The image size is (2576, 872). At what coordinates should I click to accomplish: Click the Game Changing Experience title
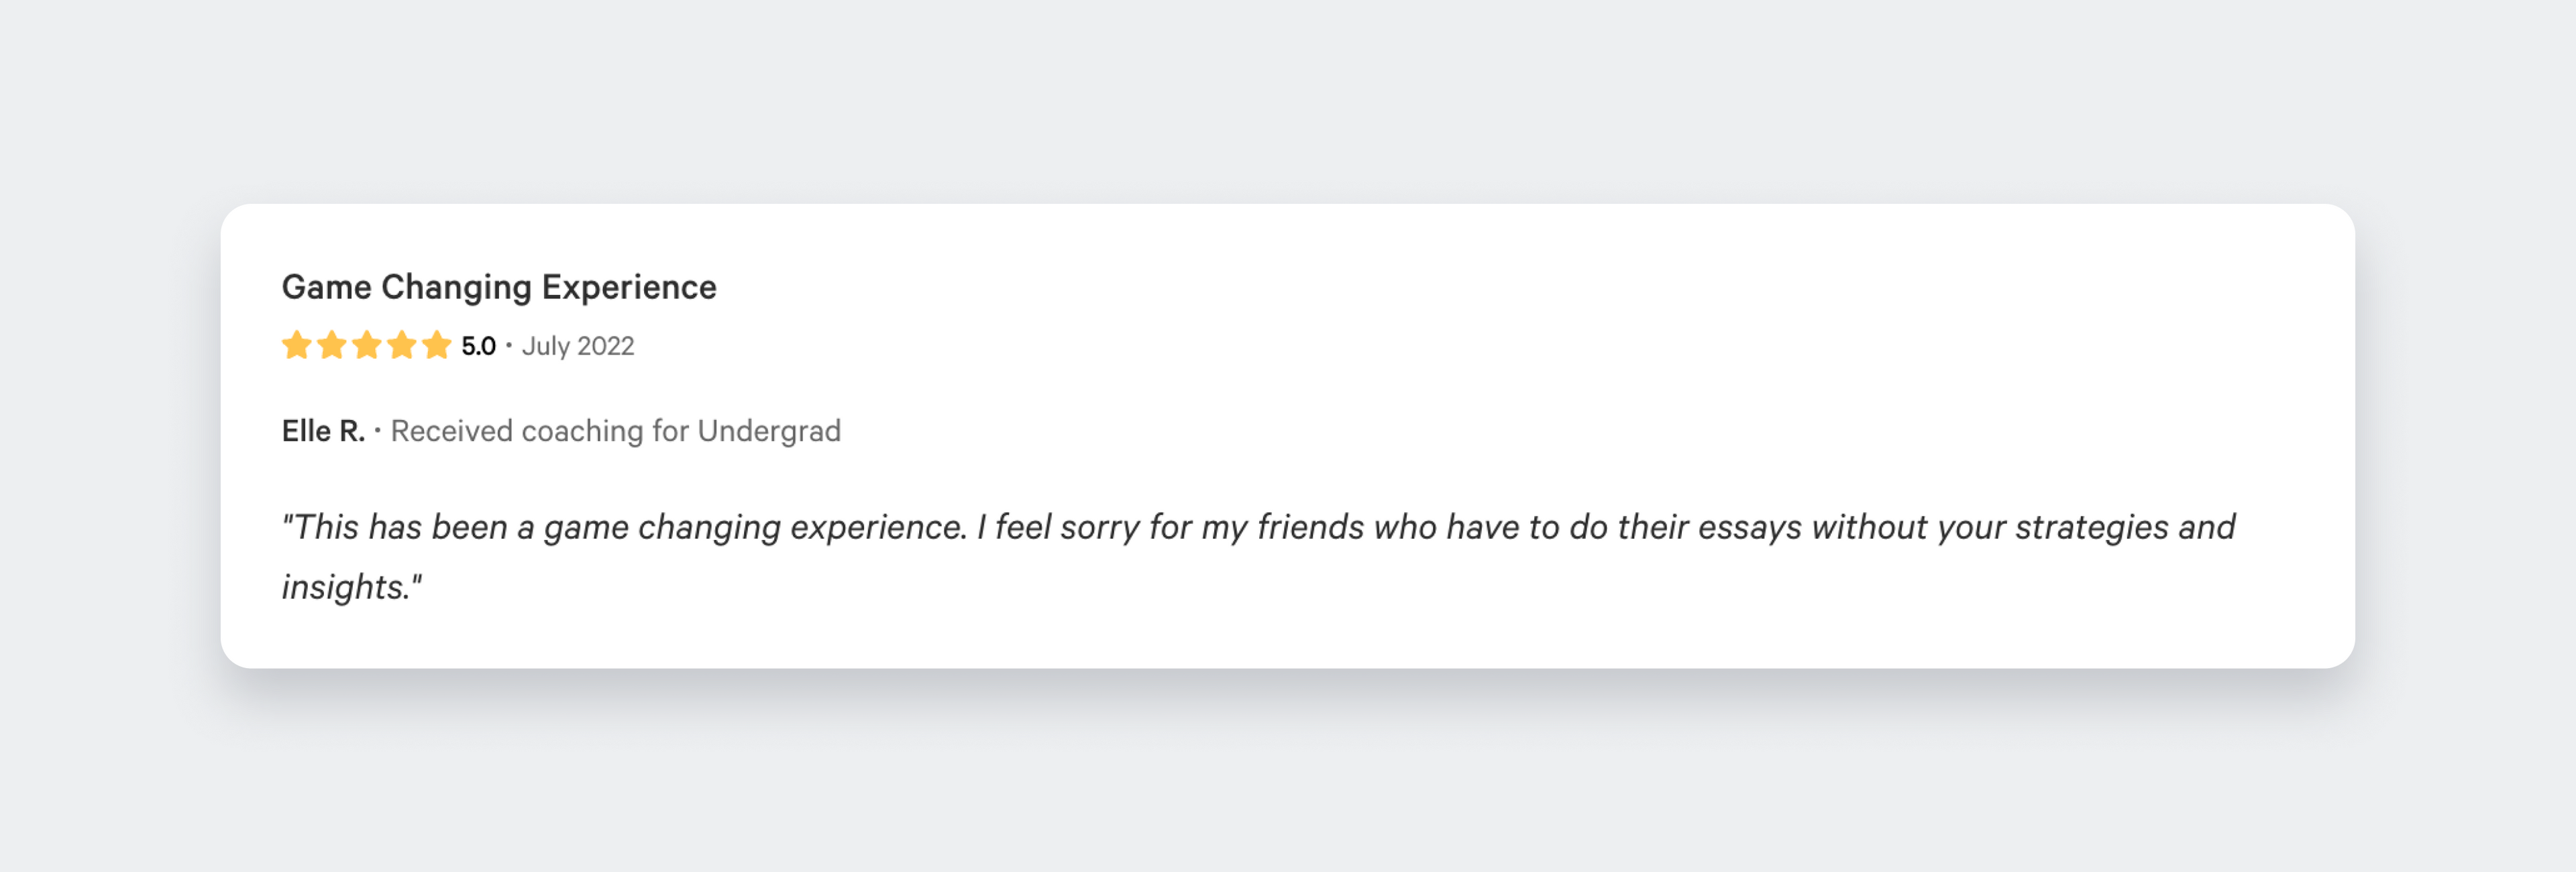[x=499, y=287]
